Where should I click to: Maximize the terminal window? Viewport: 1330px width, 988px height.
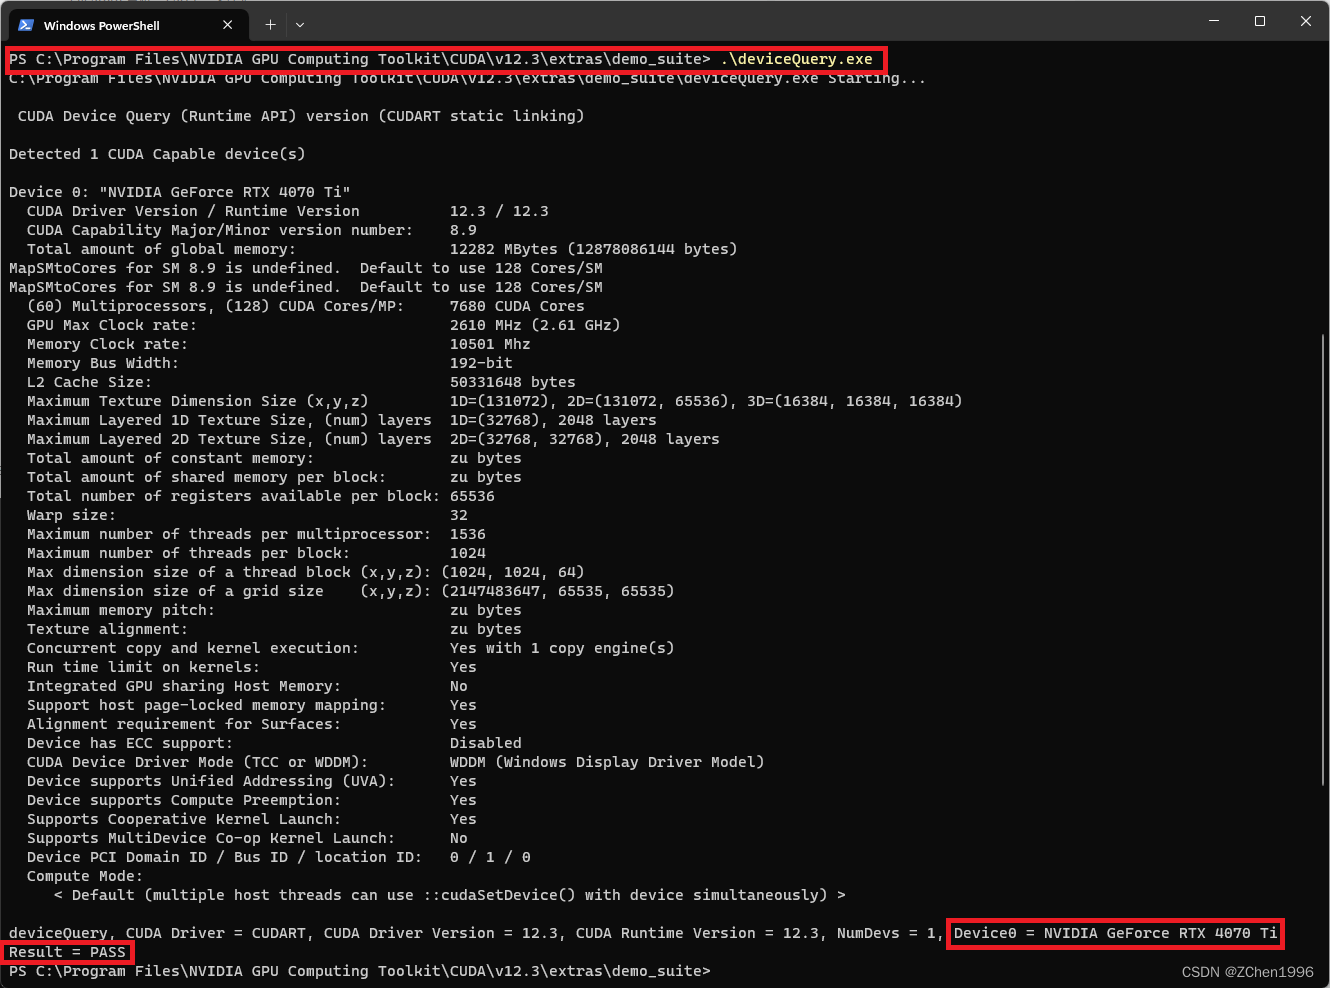tap(1260, 21)
